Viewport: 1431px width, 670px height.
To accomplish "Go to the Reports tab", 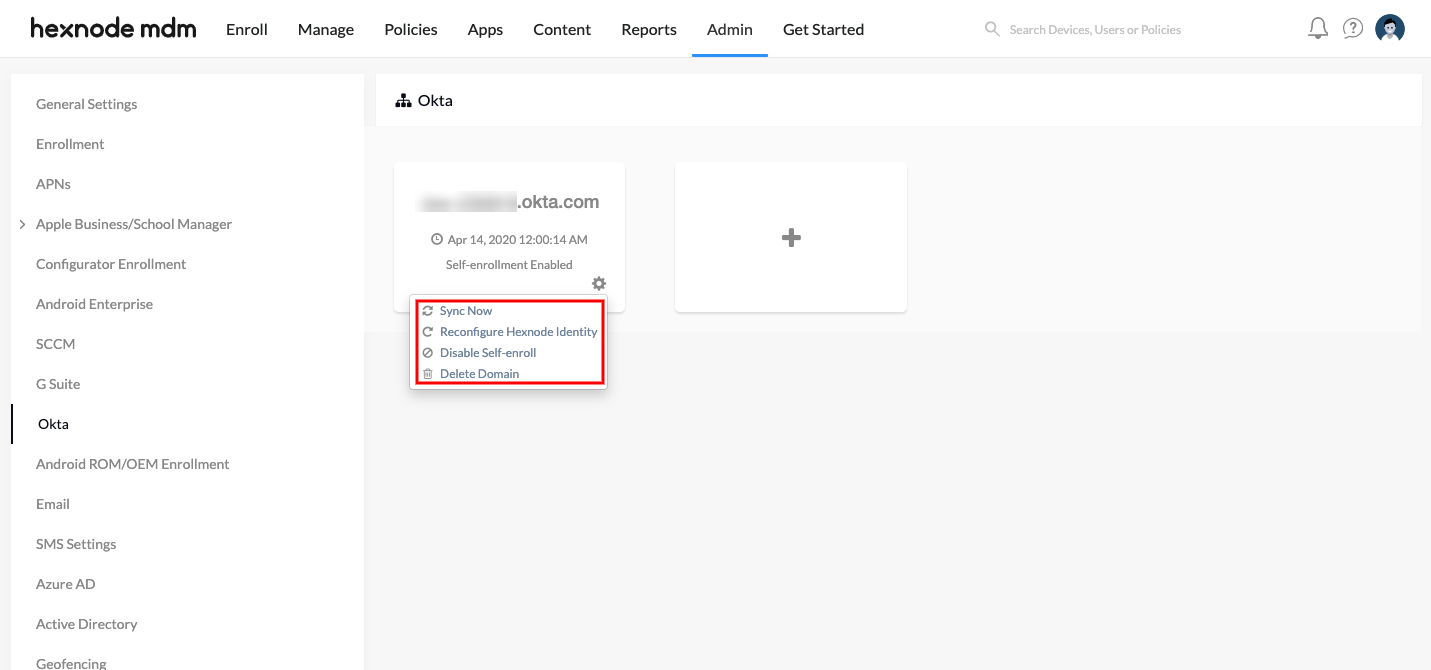I will (649, 29).
